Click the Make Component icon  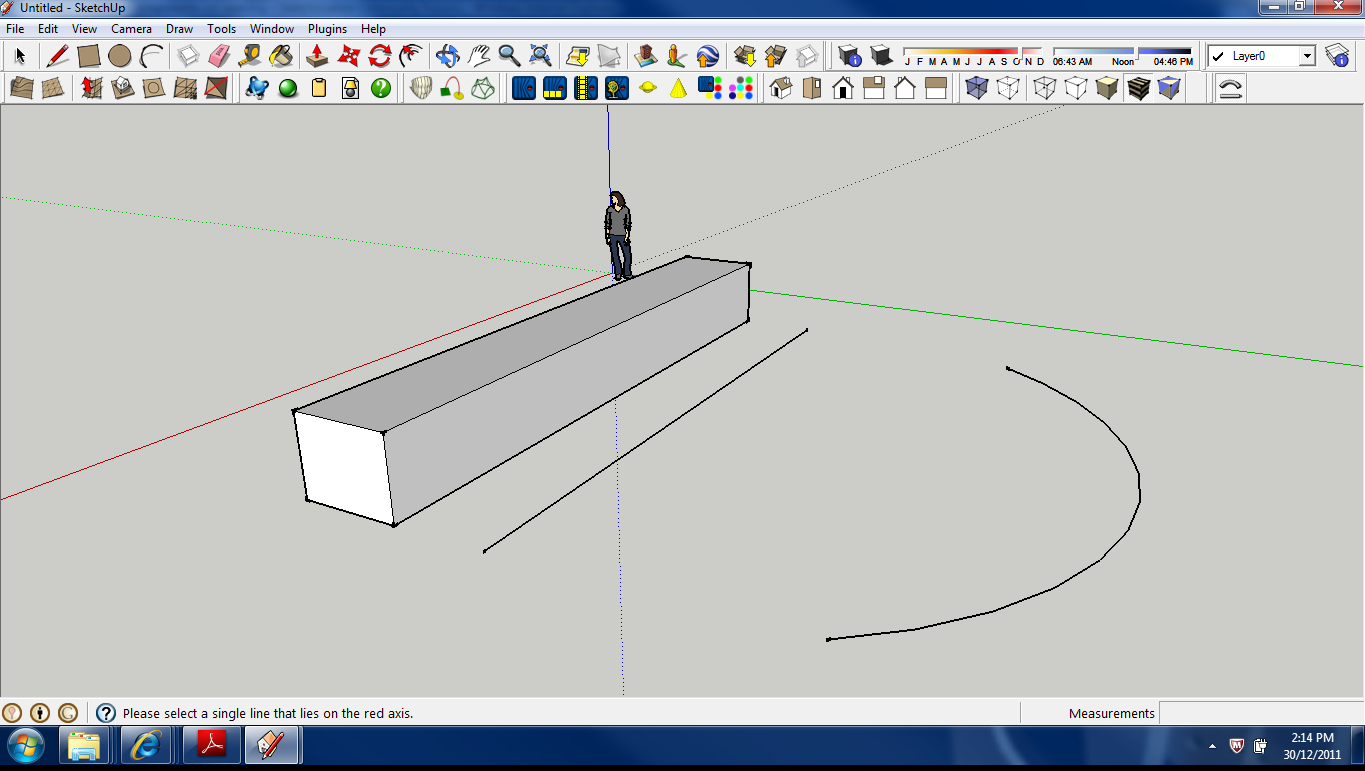click(x=189, y=56)
